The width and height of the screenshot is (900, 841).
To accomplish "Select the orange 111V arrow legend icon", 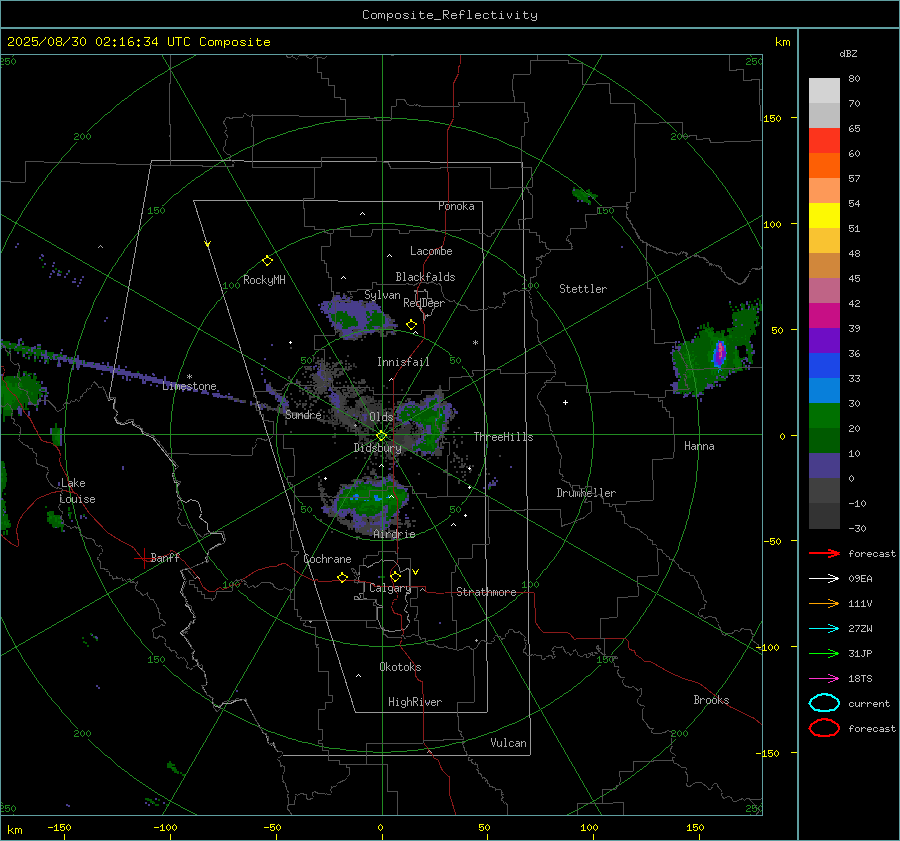I will click(824, 603).
